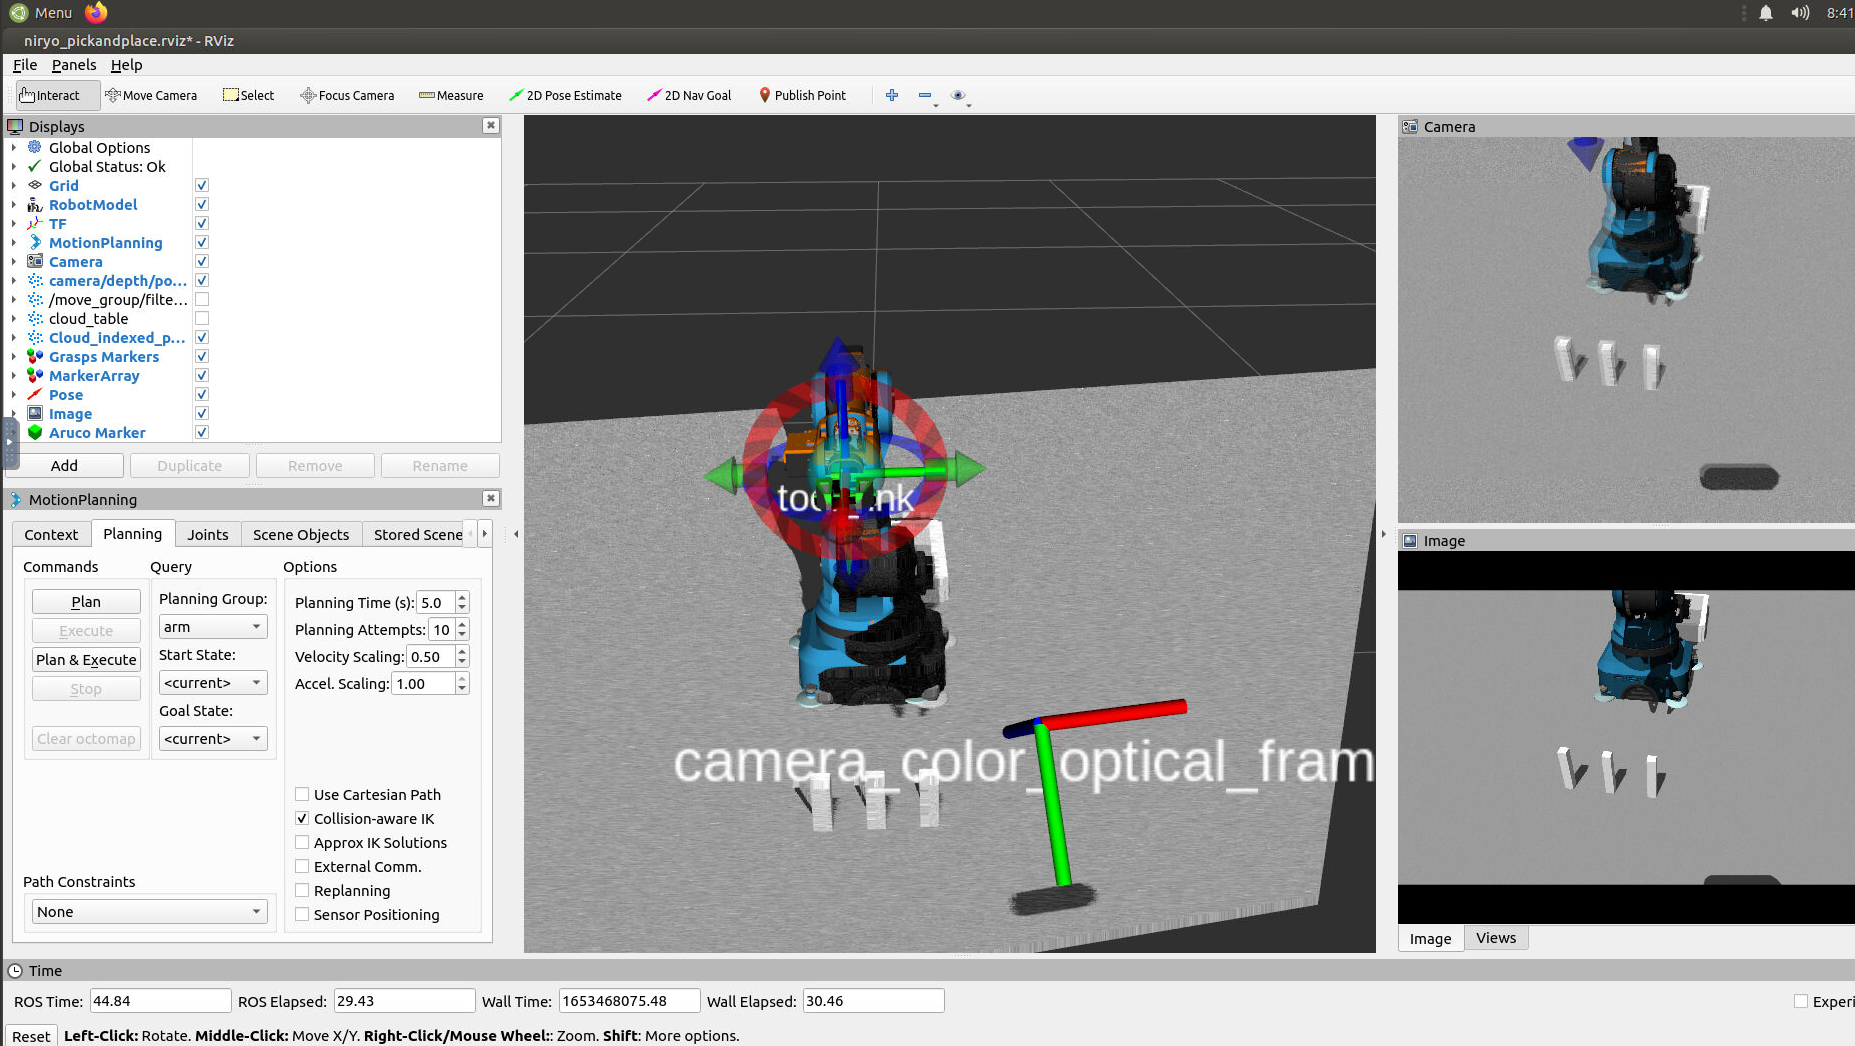Select the 2D Nav Goal tool
Image resolution: width=1855 pixels, height=1046 pixels.
(689, 96)
